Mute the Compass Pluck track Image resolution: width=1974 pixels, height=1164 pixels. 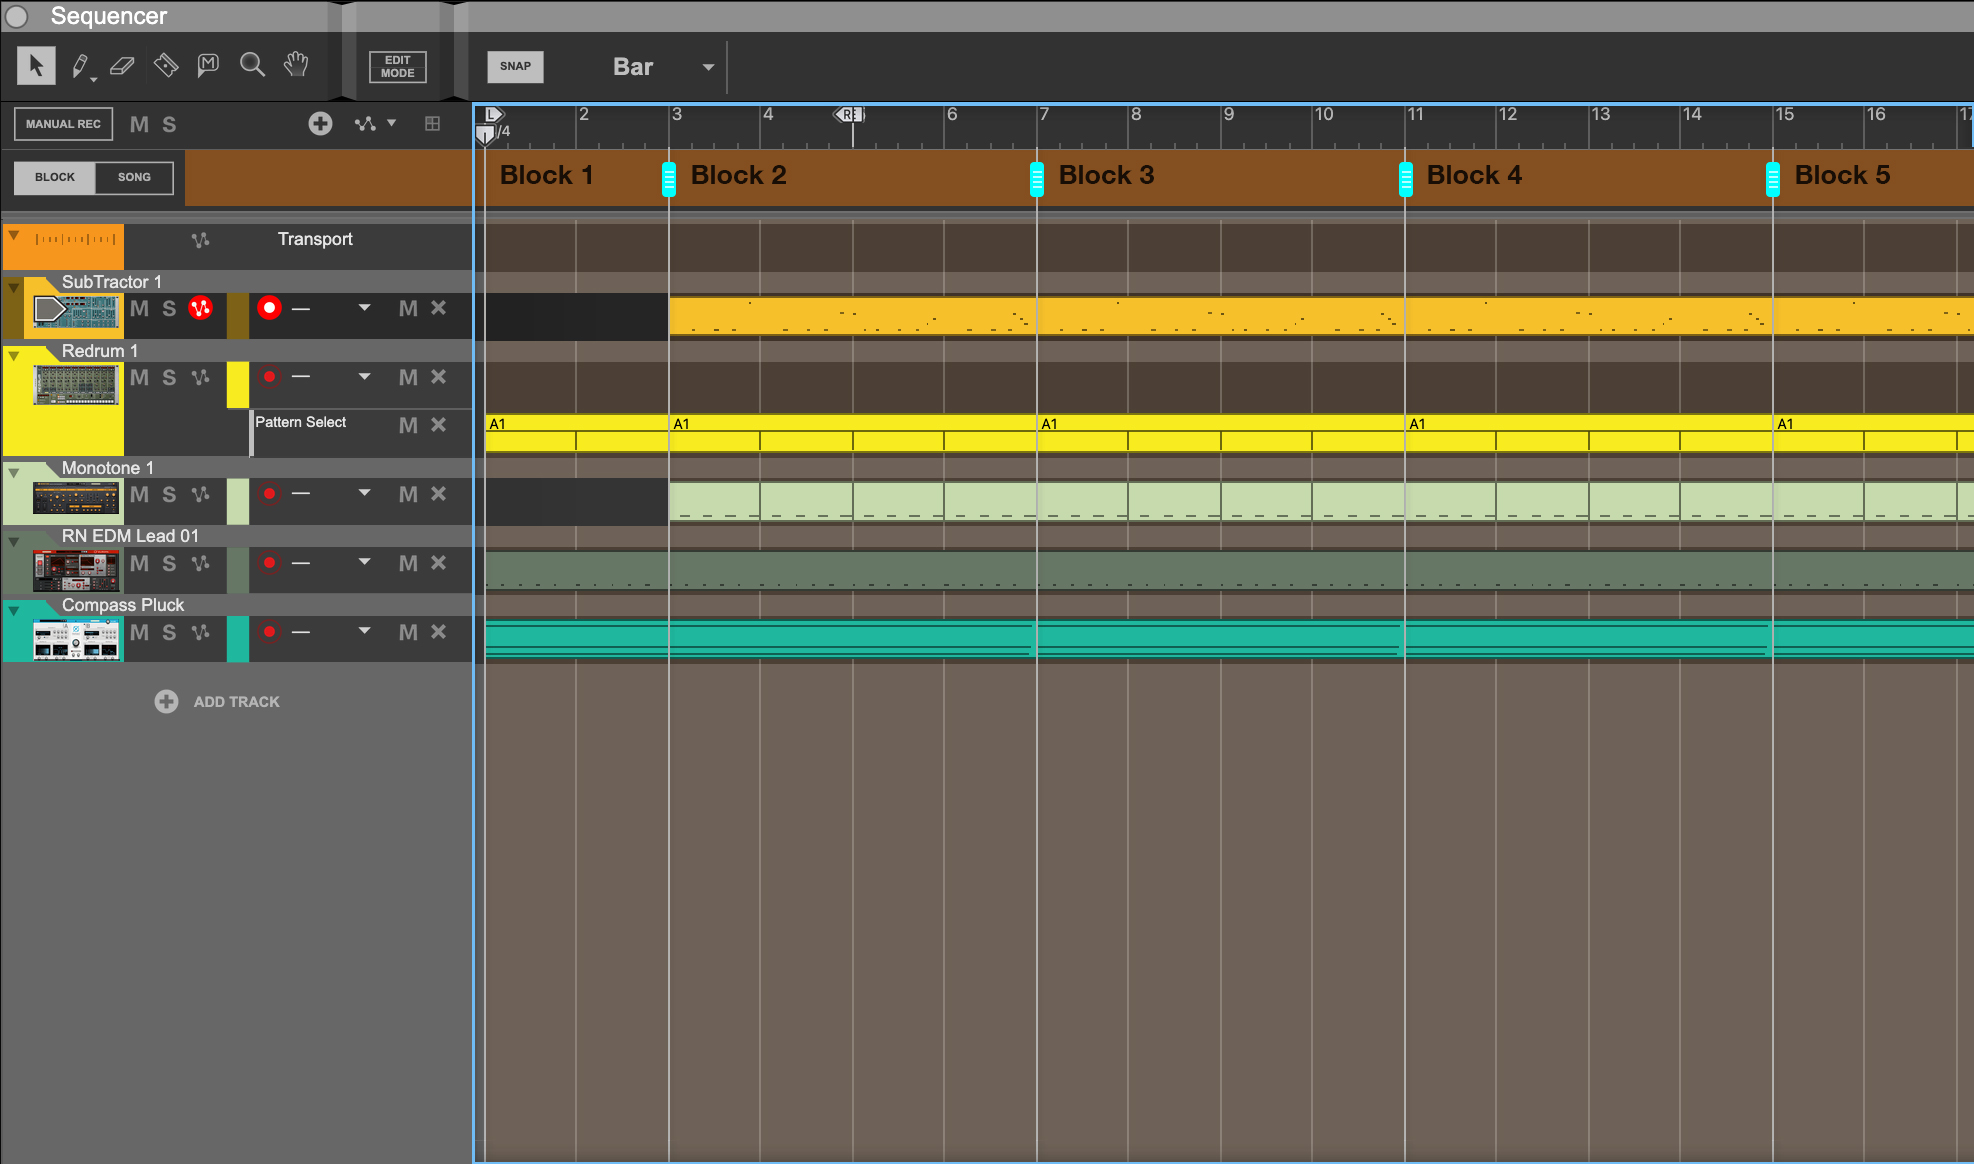(x=139, y=632)
